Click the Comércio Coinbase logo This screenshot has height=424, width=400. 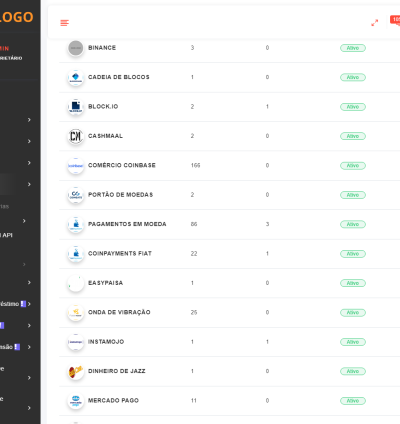(76, 165)
